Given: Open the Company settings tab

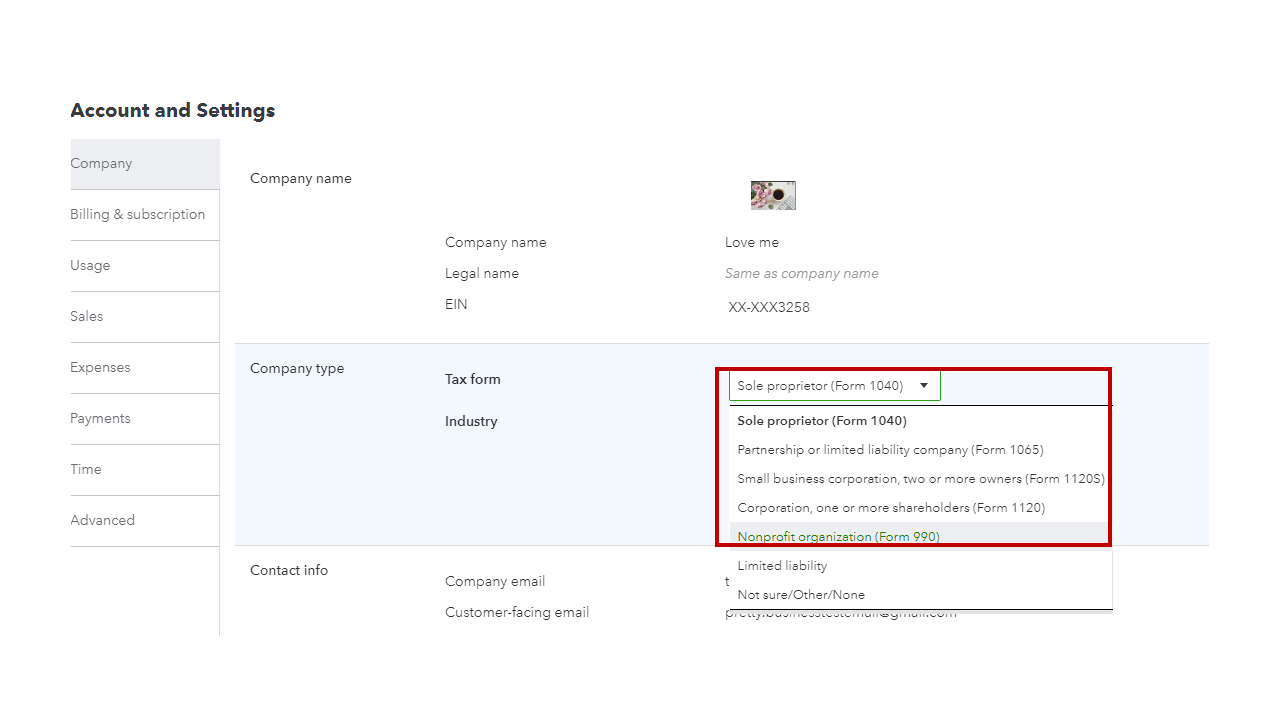Looking at the screenshot, I should (x=101, y=164).
